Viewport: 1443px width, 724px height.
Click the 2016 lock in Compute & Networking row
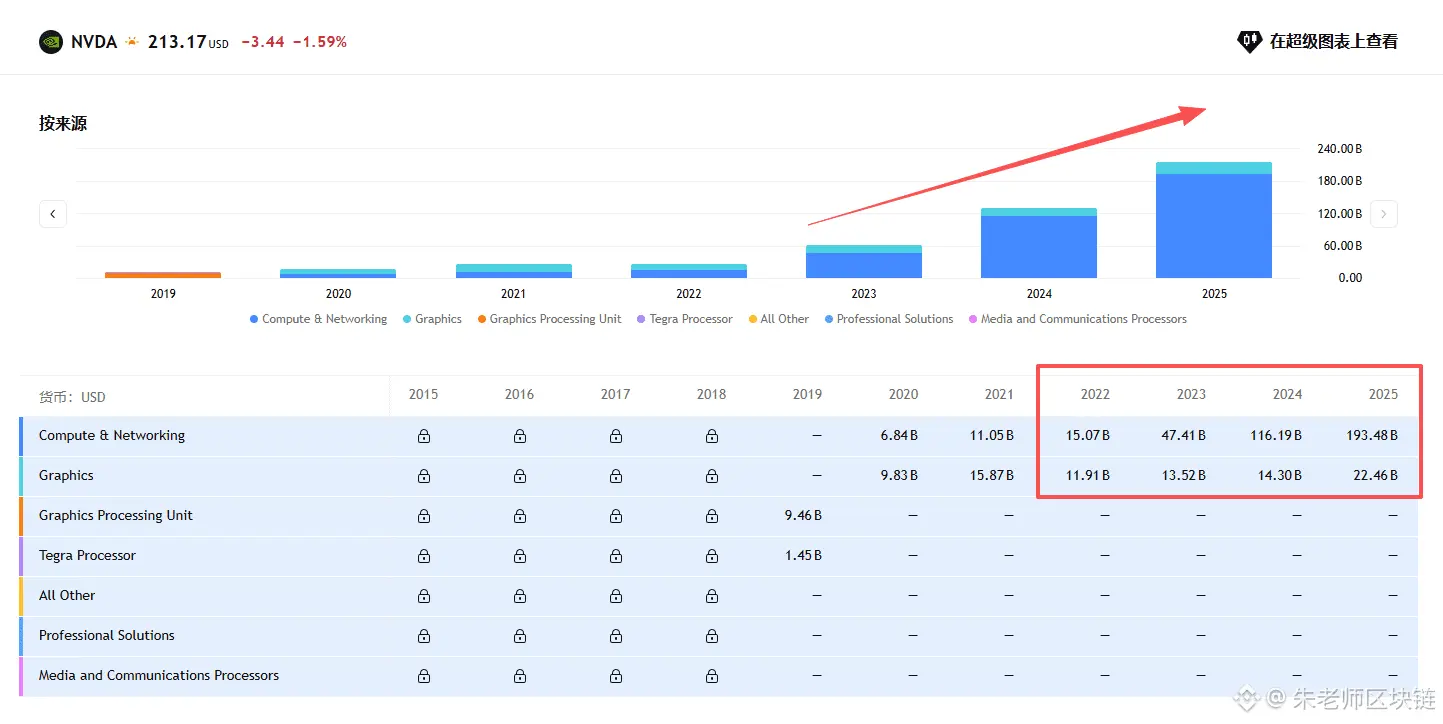click(520, 436)
